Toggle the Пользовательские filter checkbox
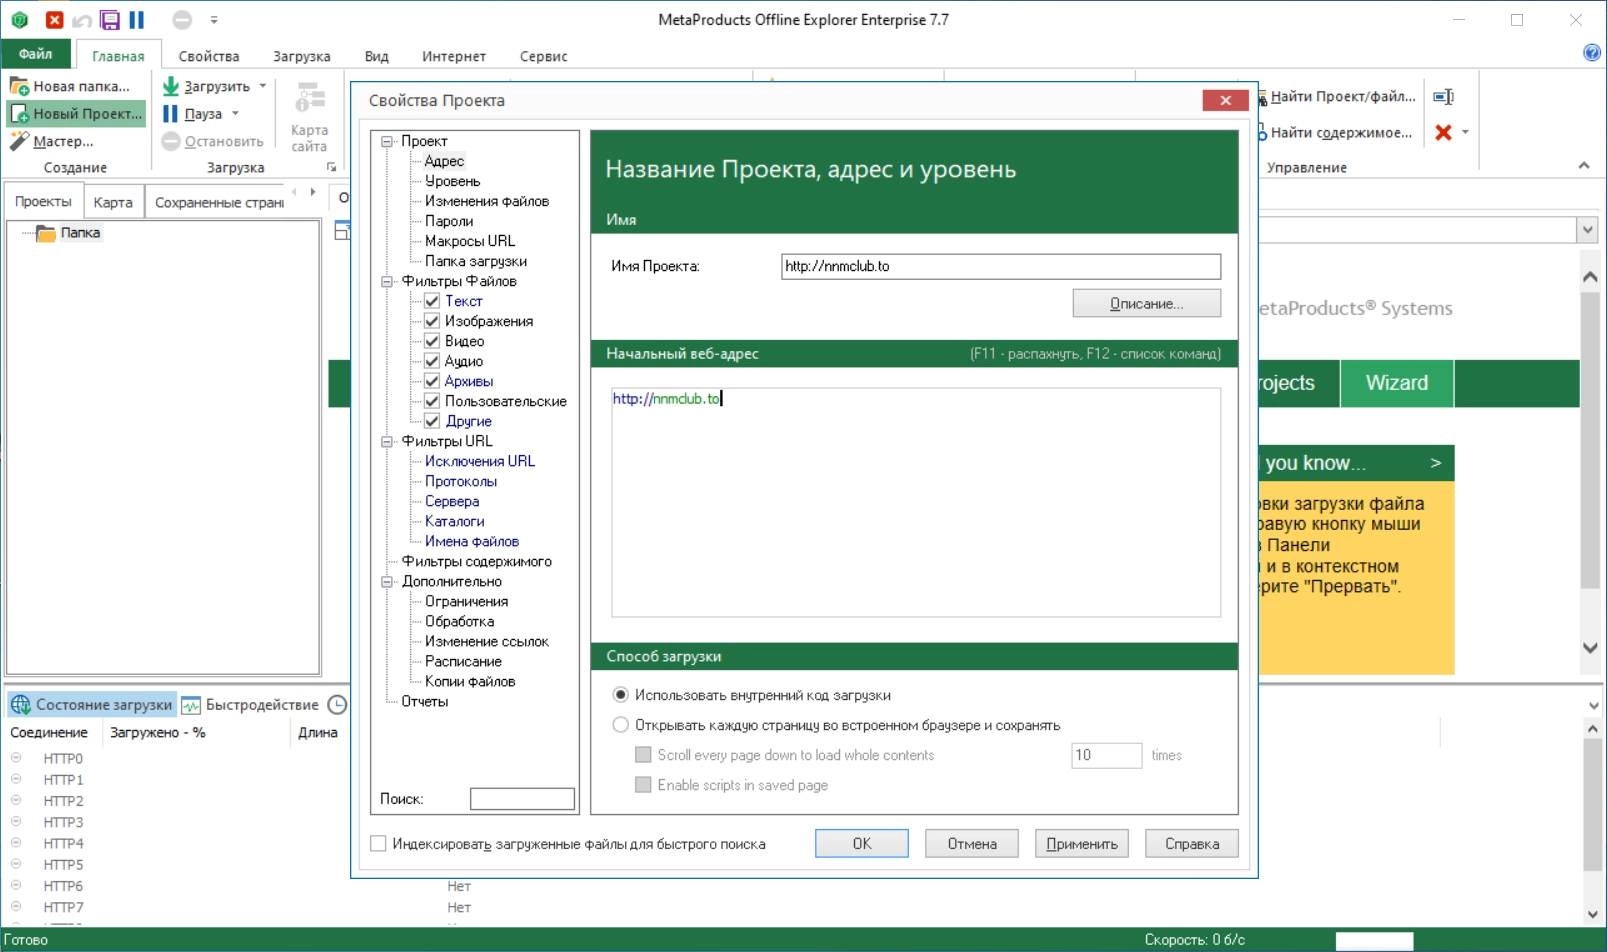Image resolution: width=1607 pixels, height=952 pixels. [x=432, y=401]
